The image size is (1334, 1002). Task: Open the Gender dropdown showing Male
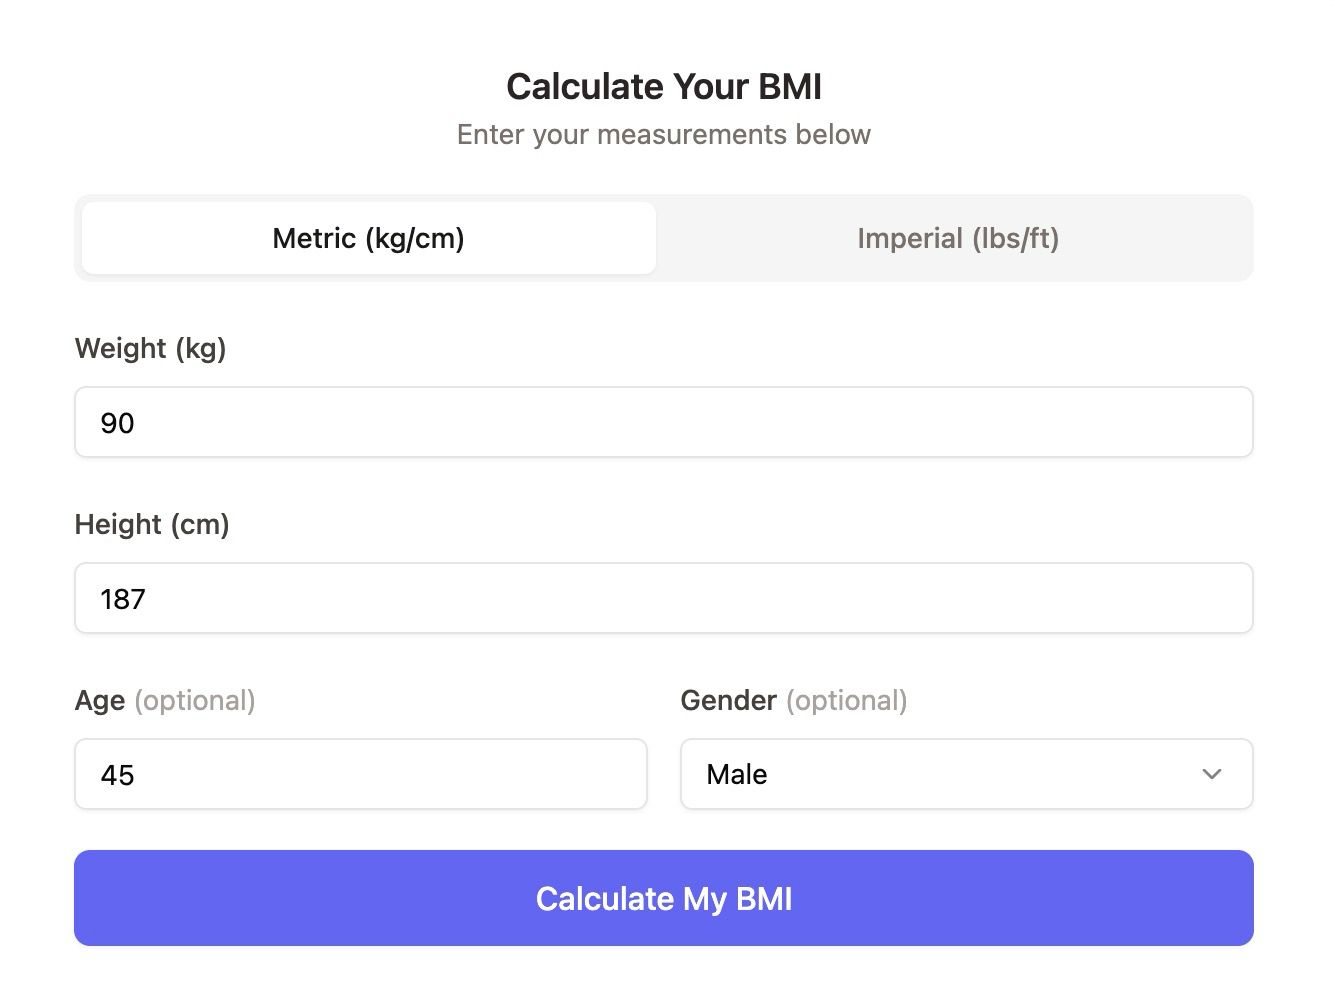click(x=967, y=774)
